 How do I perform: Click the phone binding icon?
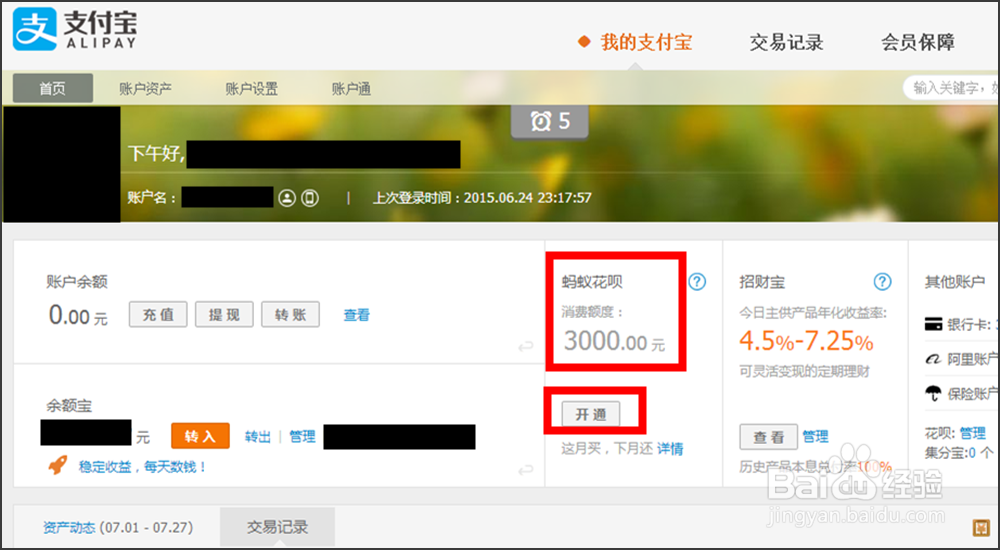[x=310, y=198]
